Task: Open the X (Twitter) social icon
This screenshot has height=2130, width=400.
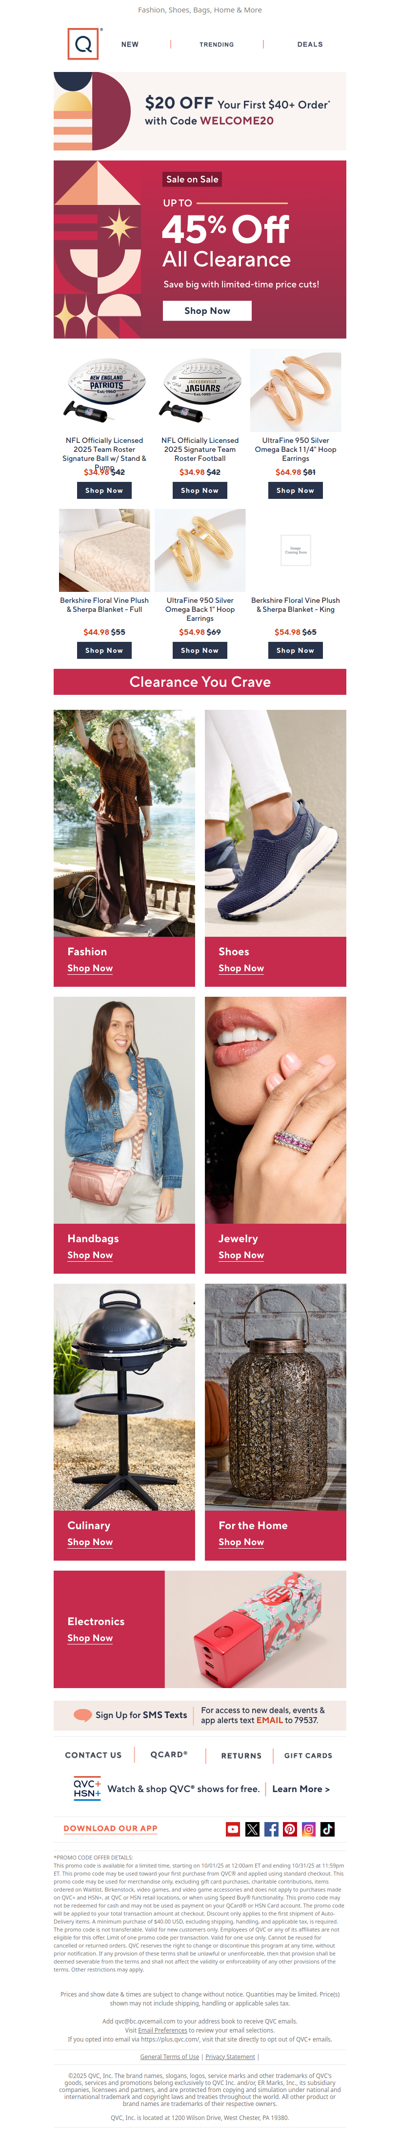Action: coord(252,1829)
